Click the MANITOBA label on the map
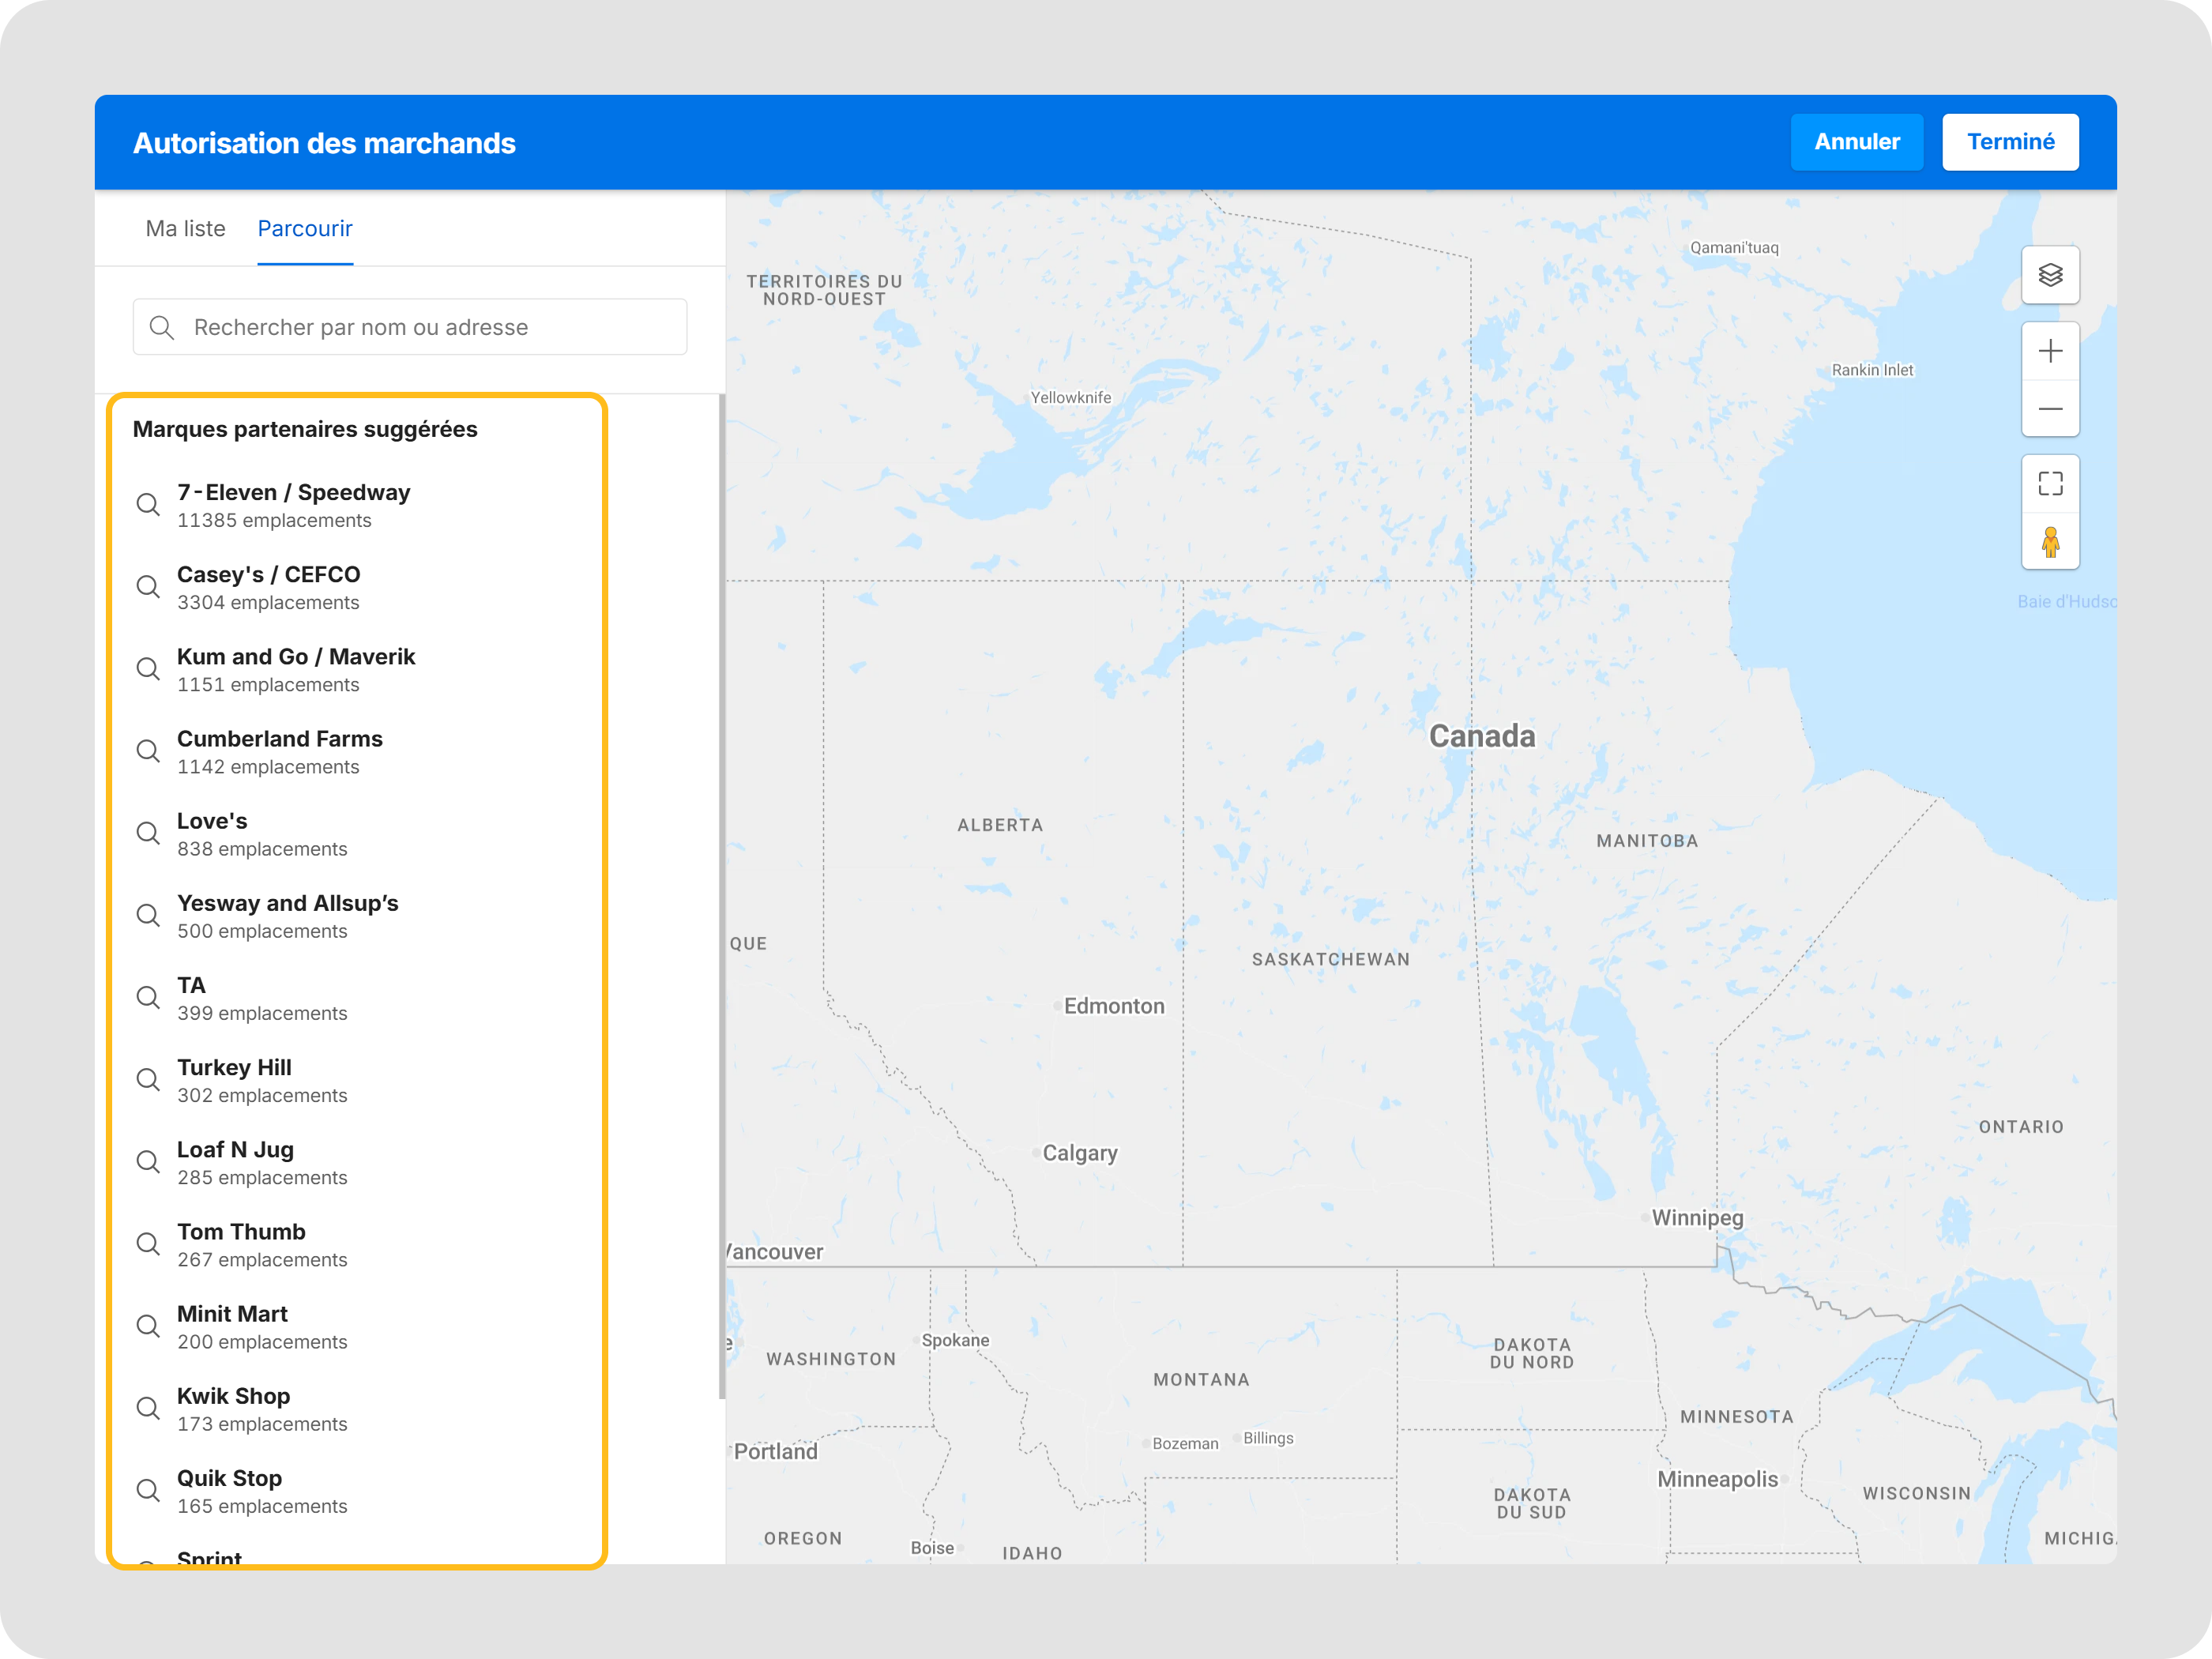 1647,841
